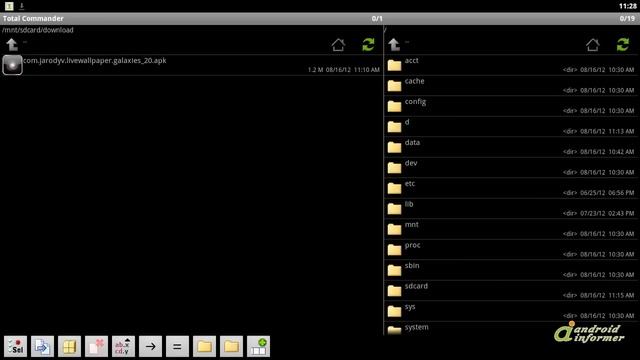Tap folder button beside the equals button
The image size is (640, 360).
(x=204, y=347)
